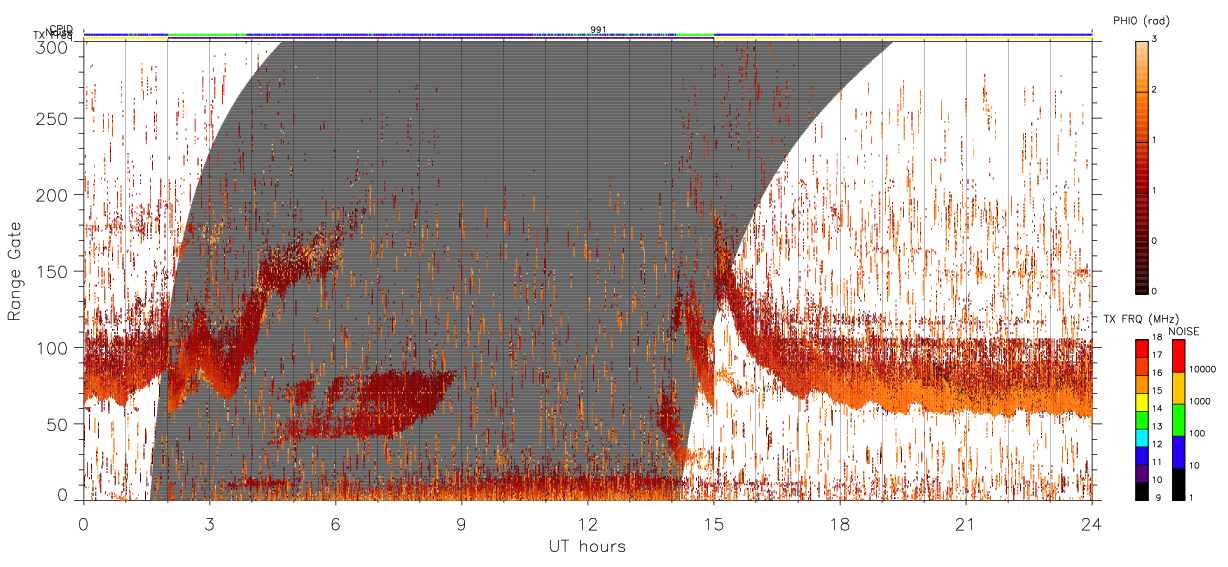Pick the yellow swatch in NOISE legend
The height and width of the screenshot is (567, 1228).
coord(1177,388)
